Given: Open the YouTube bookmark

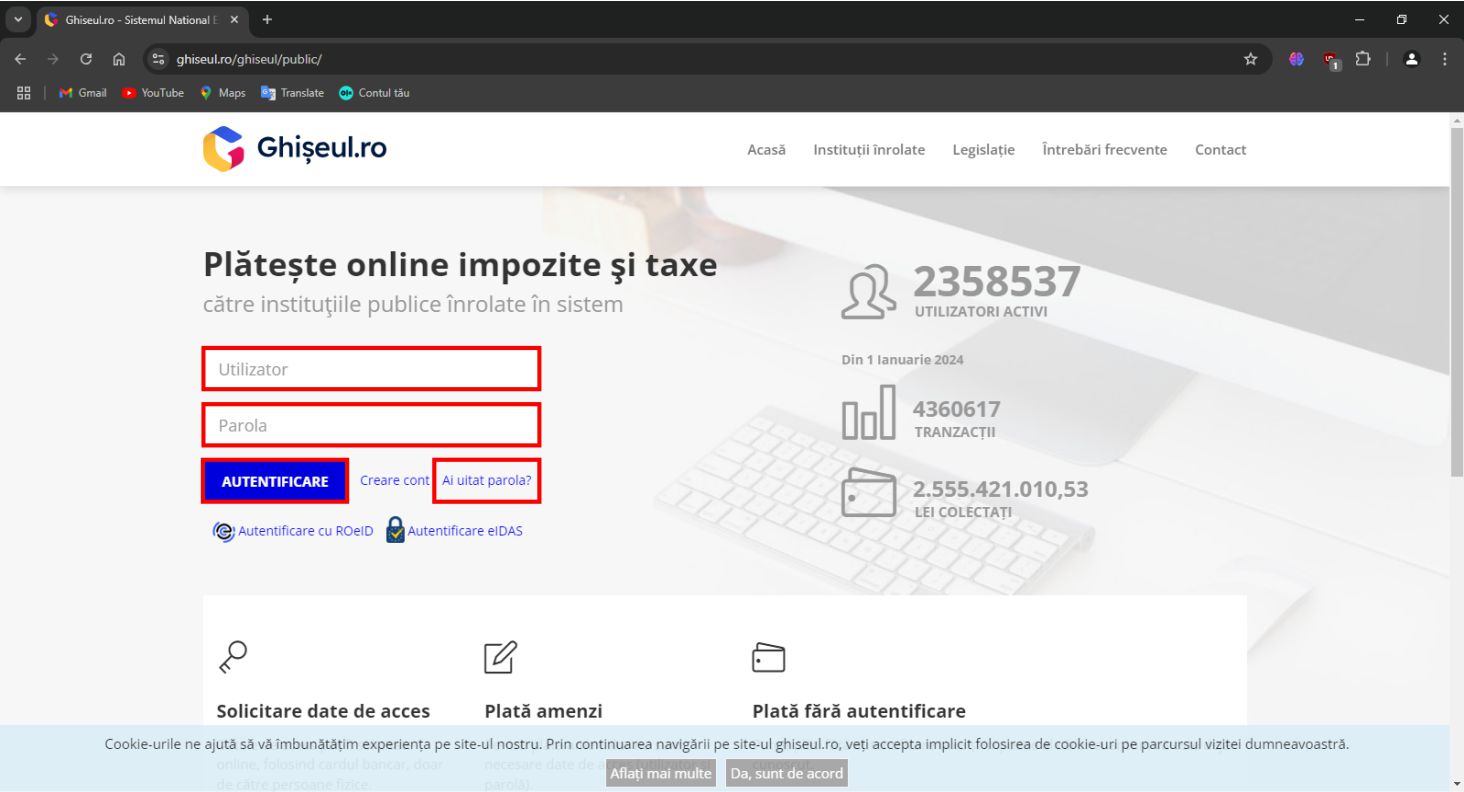Looking at the screenshot, I should [x=153, y=93].
